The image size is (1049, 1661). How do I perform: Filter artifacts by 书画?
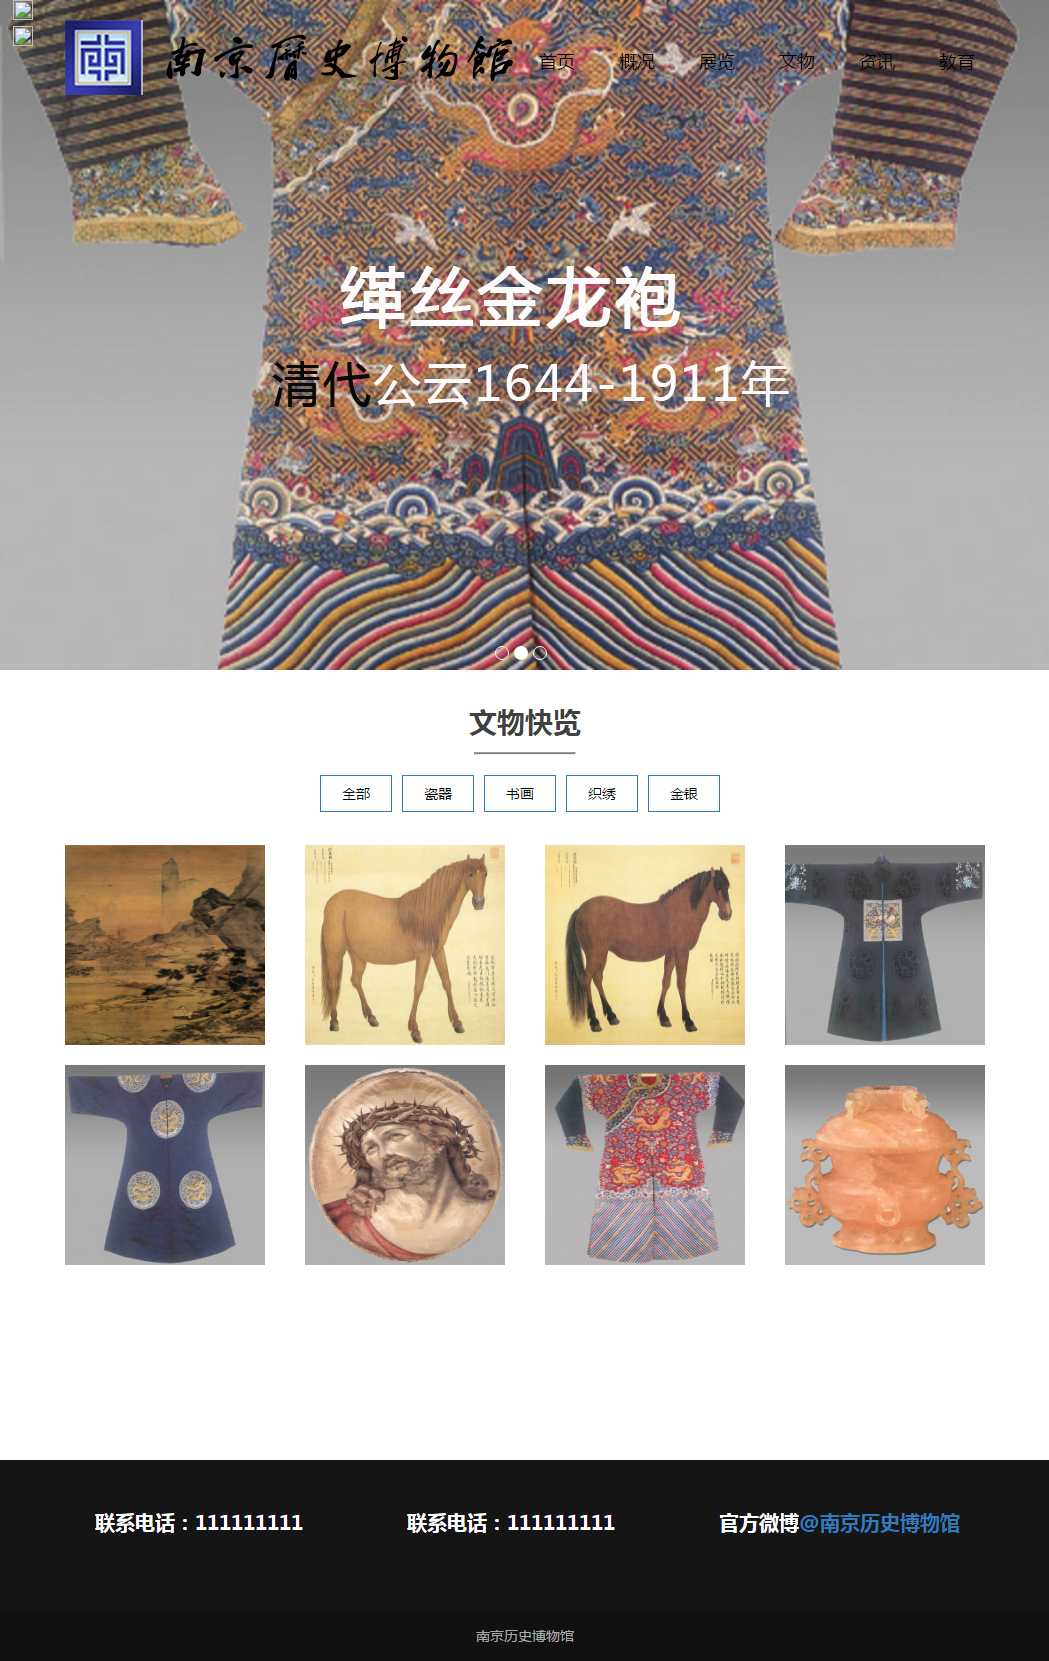click(x=520, y=793)
